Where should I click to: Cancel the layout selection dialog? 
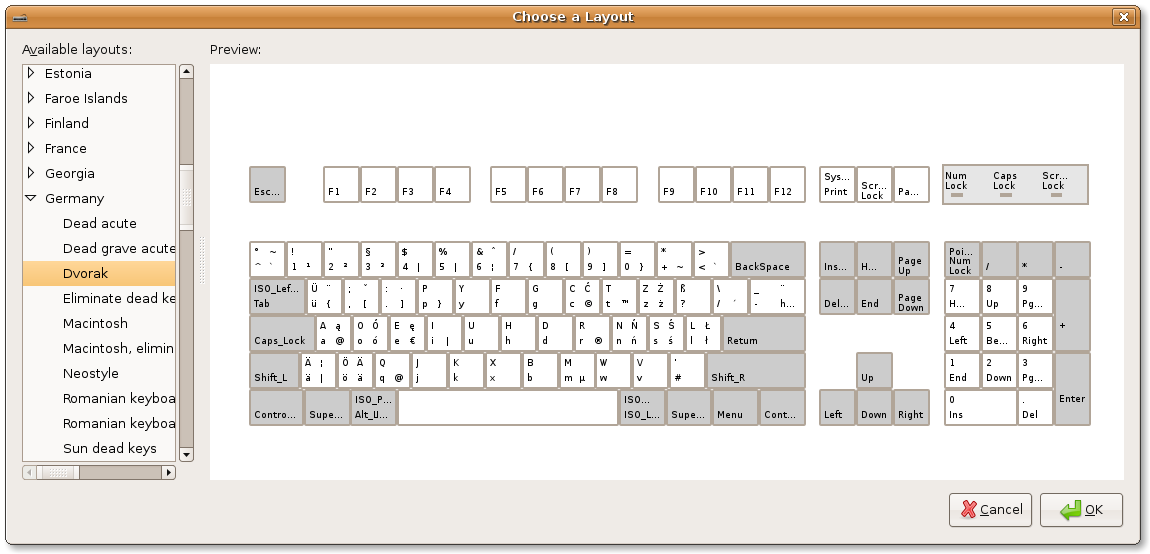point(990,510)
